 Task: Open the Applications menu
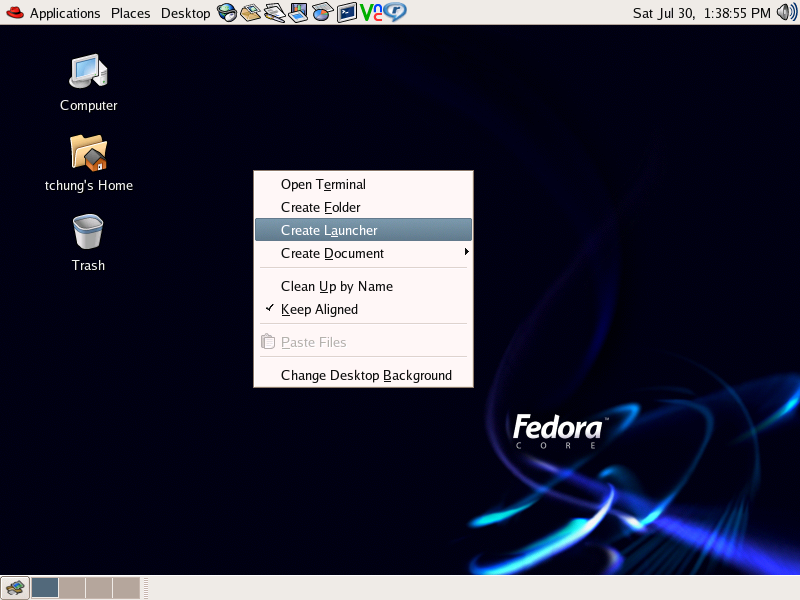point(65,13)
